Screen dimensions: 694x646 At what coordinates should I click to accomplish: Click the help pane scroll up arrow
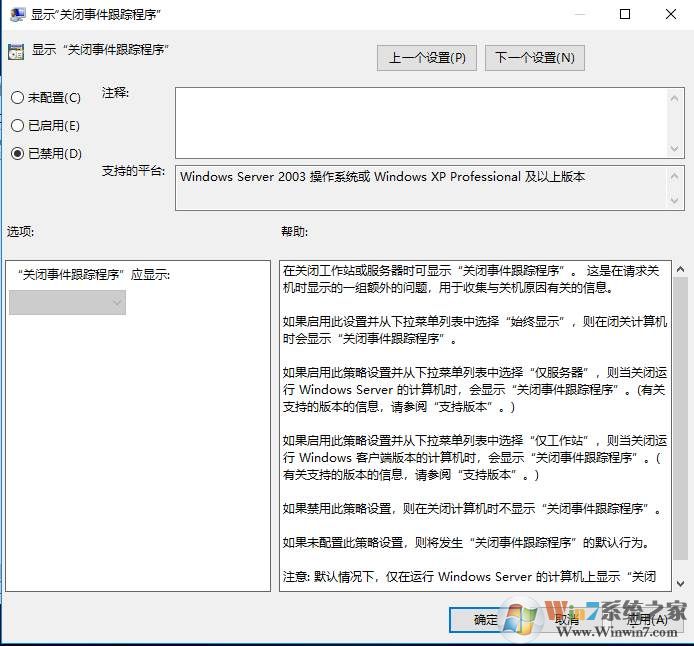679,269
